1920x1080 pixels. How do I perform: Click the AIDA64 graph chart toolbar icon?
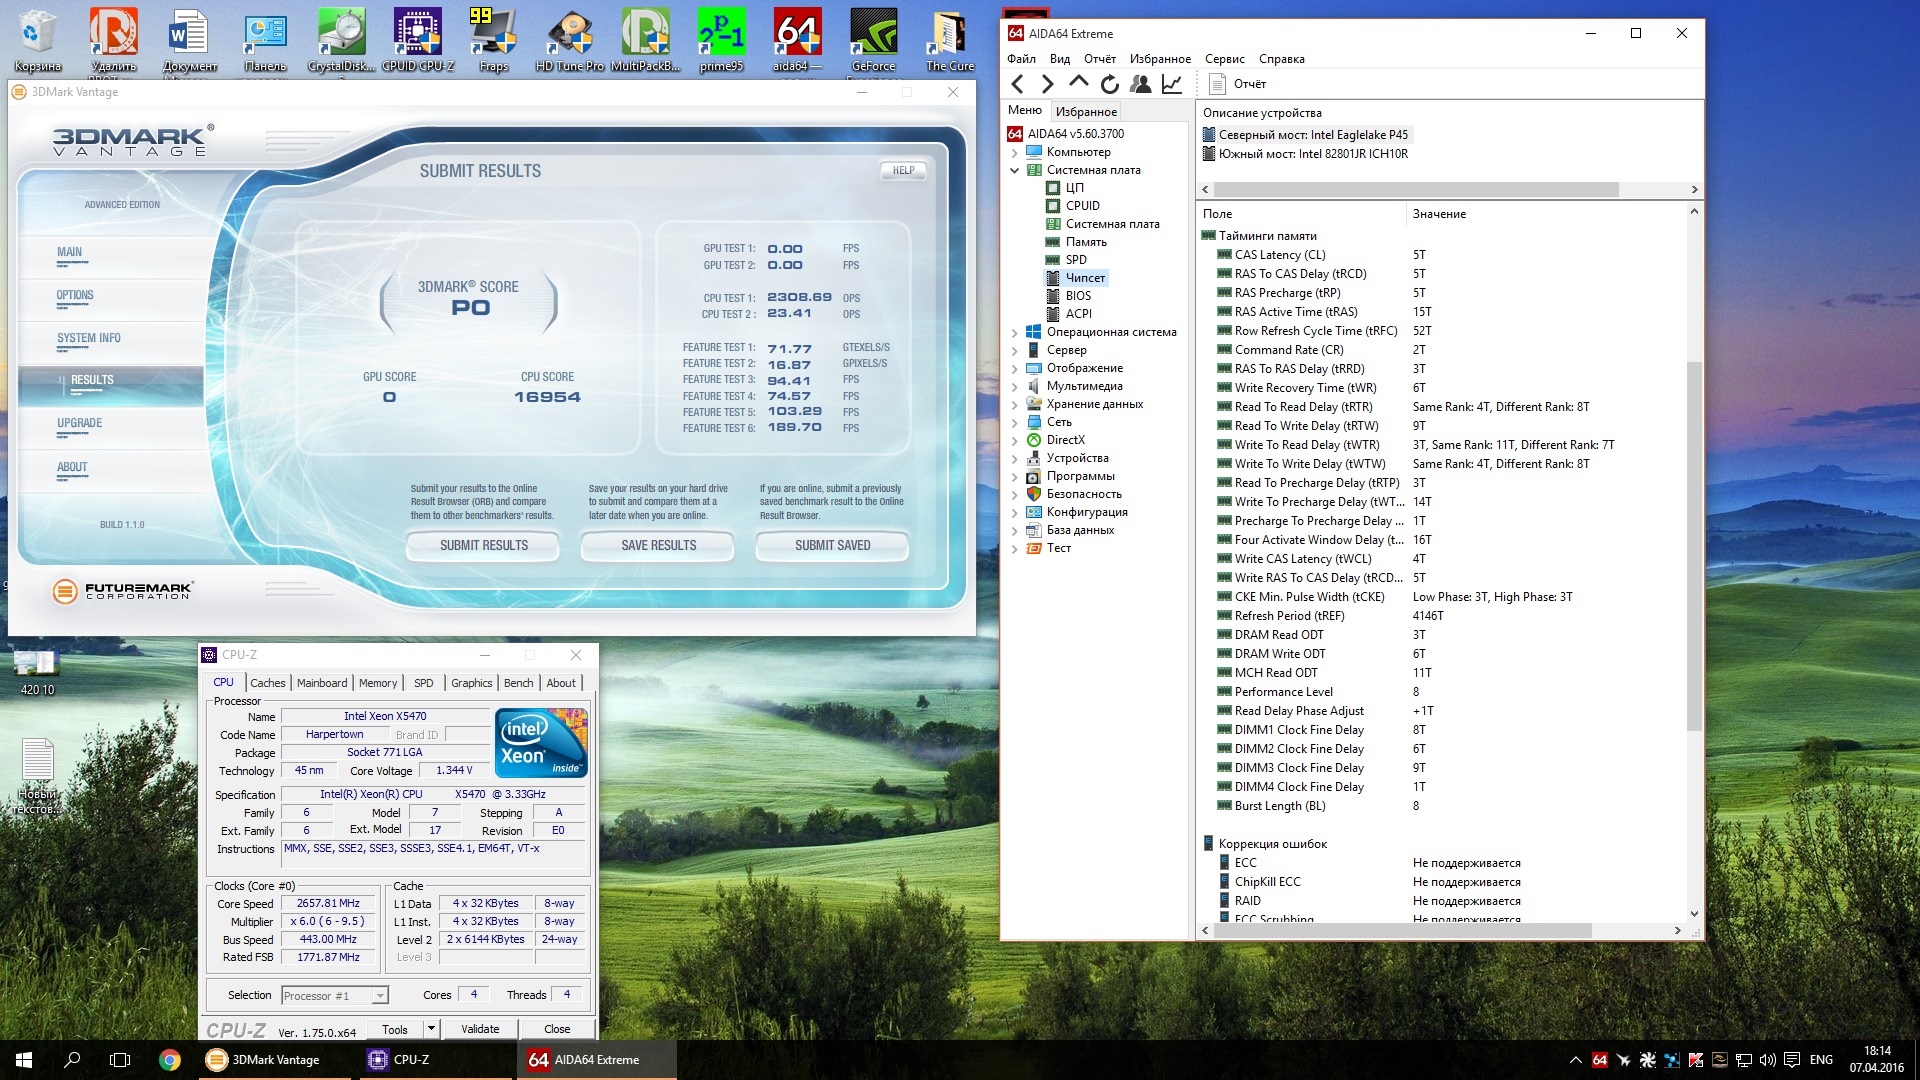pyautogui.click(x=1172, y=85)
